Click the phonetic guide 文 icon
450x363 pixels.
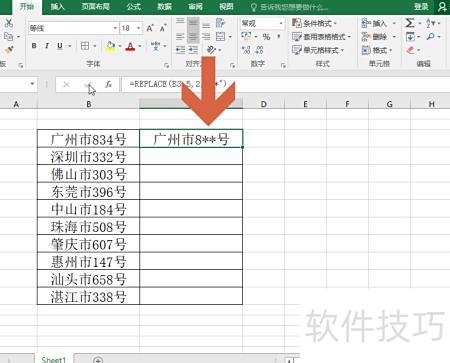(x=155, y=46)
